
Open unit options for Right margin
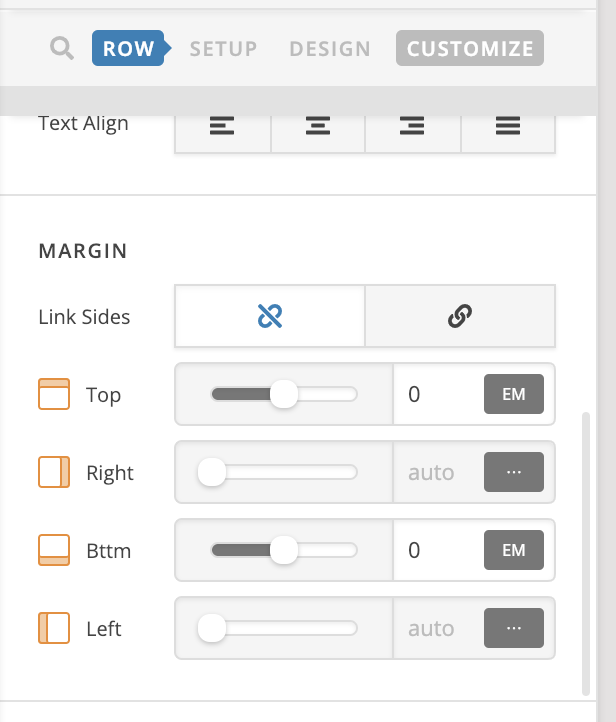pyautogui.click(x=514, y=472)
